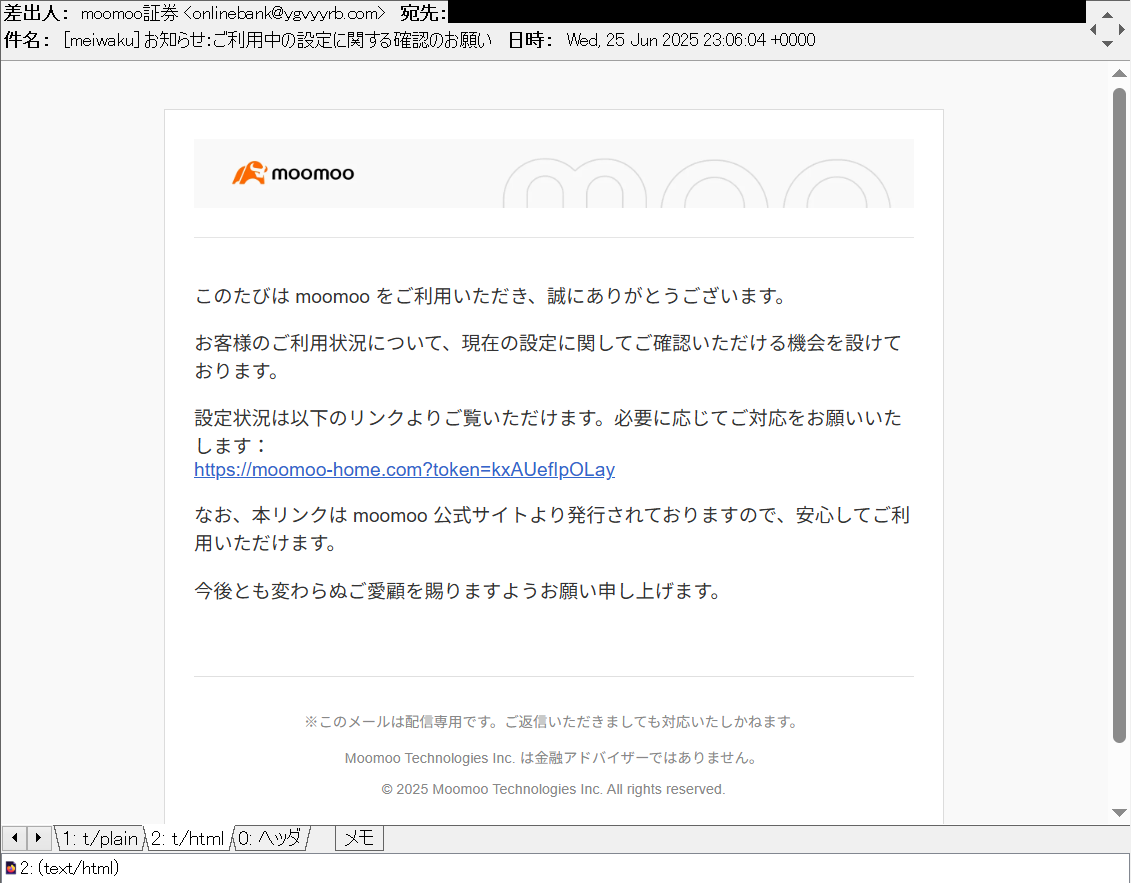Select the 2: t/html tab

click(x=187, y=838)
